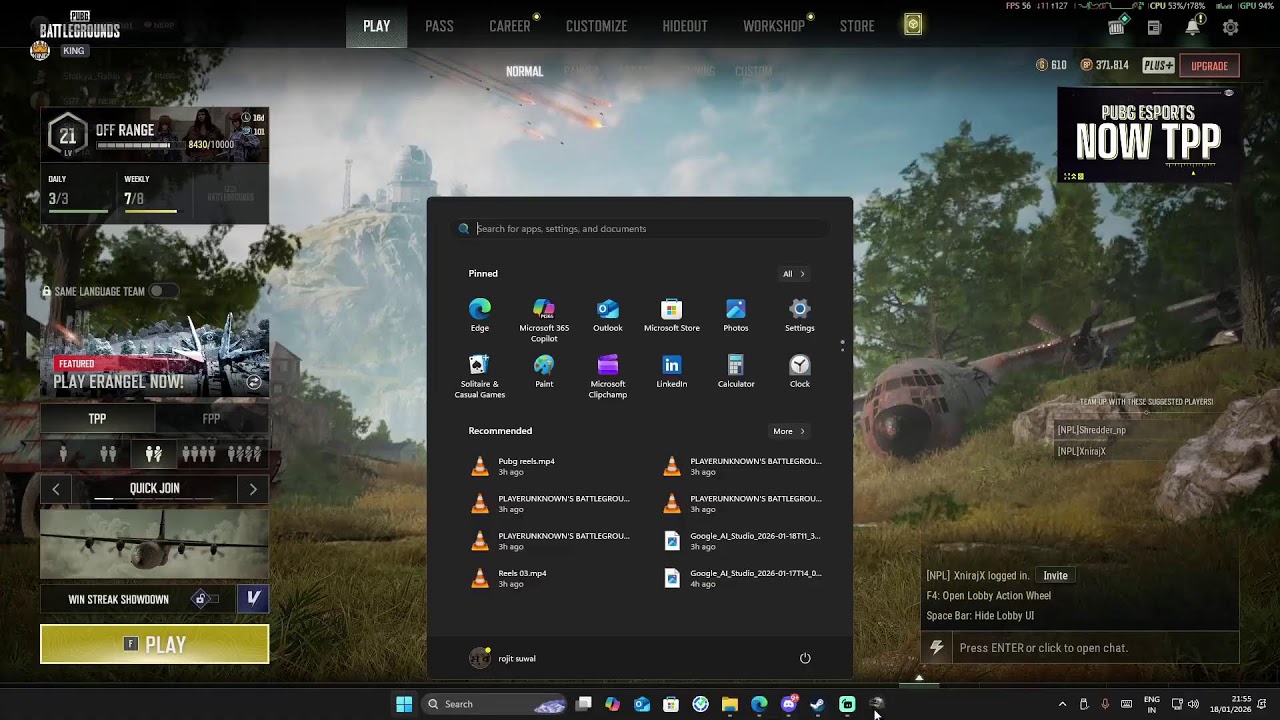Open PUBG notifications bell
Image resolution: width=1280 pixels, height=720 pixels.
(1192, 27)
